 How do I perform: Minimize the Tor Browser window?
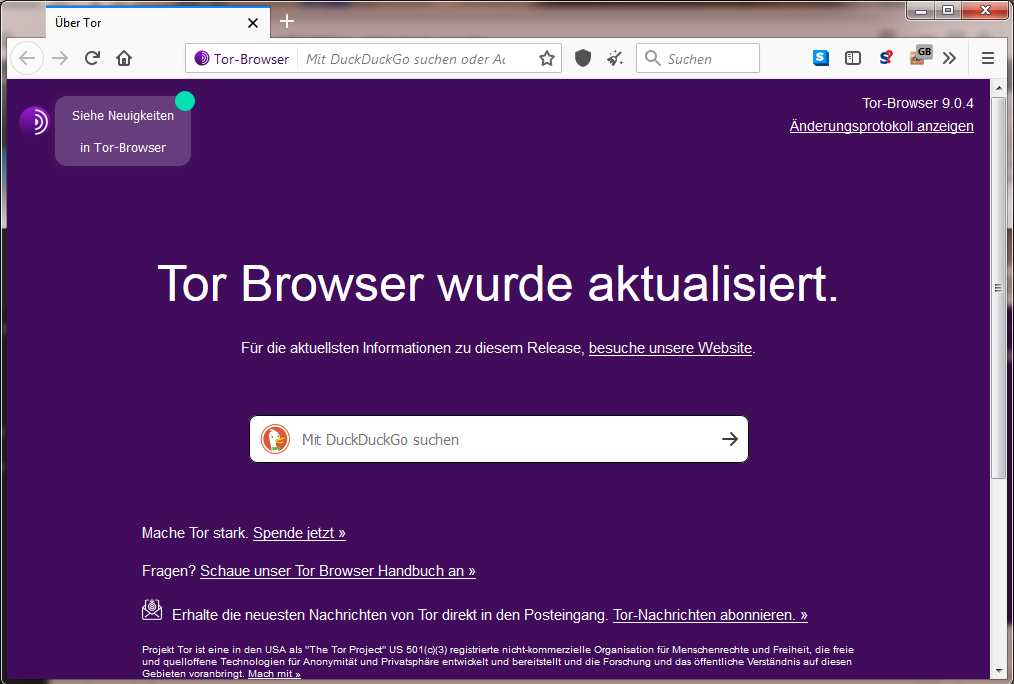click(922, 10)
